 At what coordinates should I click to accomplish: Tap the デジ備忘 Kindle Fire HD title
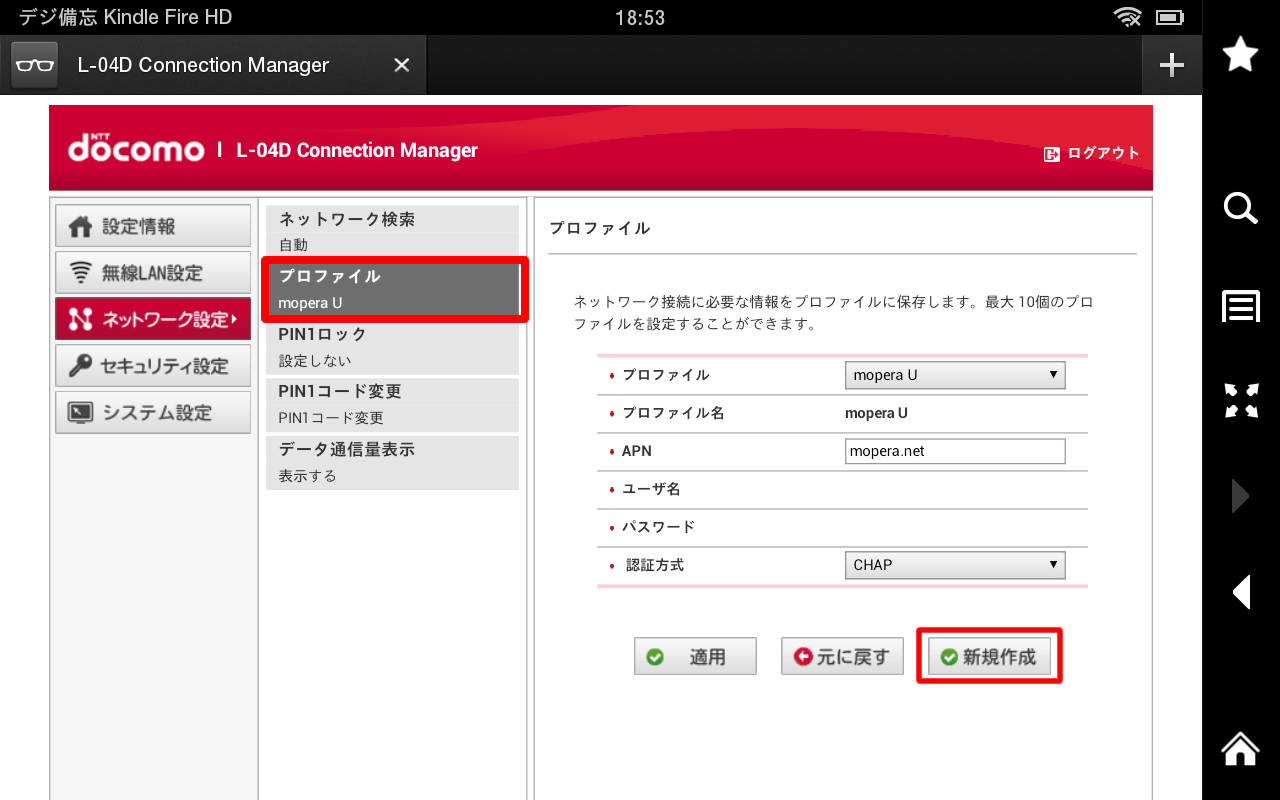tap(125, 17)
